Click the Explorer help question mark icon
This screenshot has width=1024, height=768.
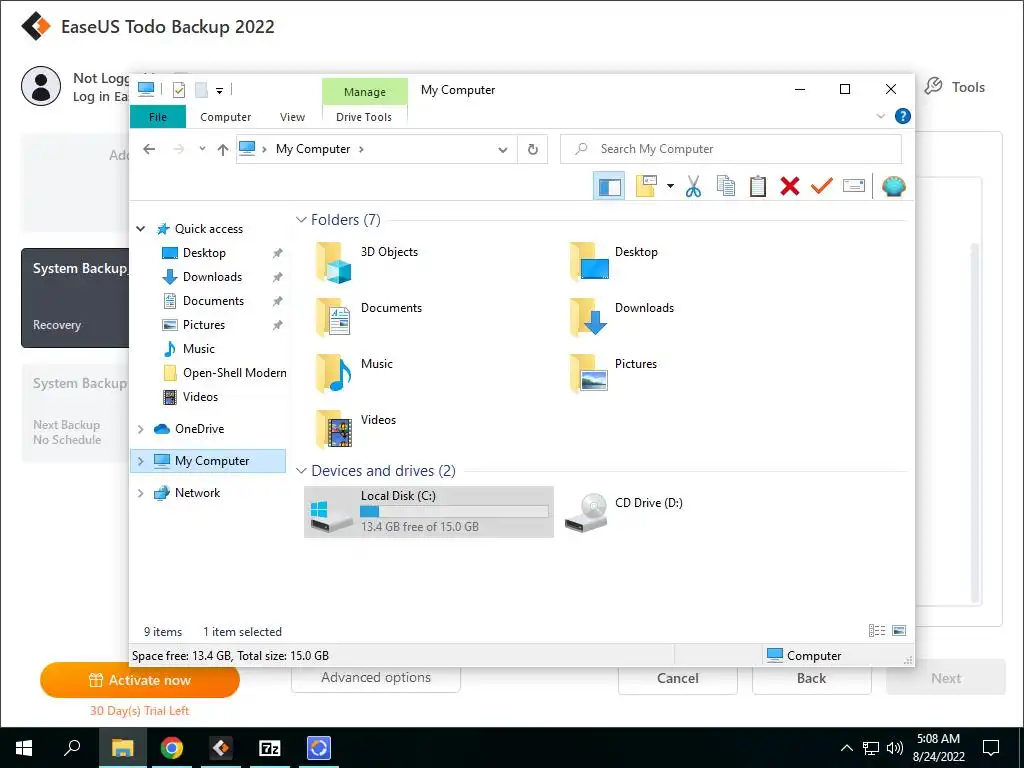pos(903,116)
